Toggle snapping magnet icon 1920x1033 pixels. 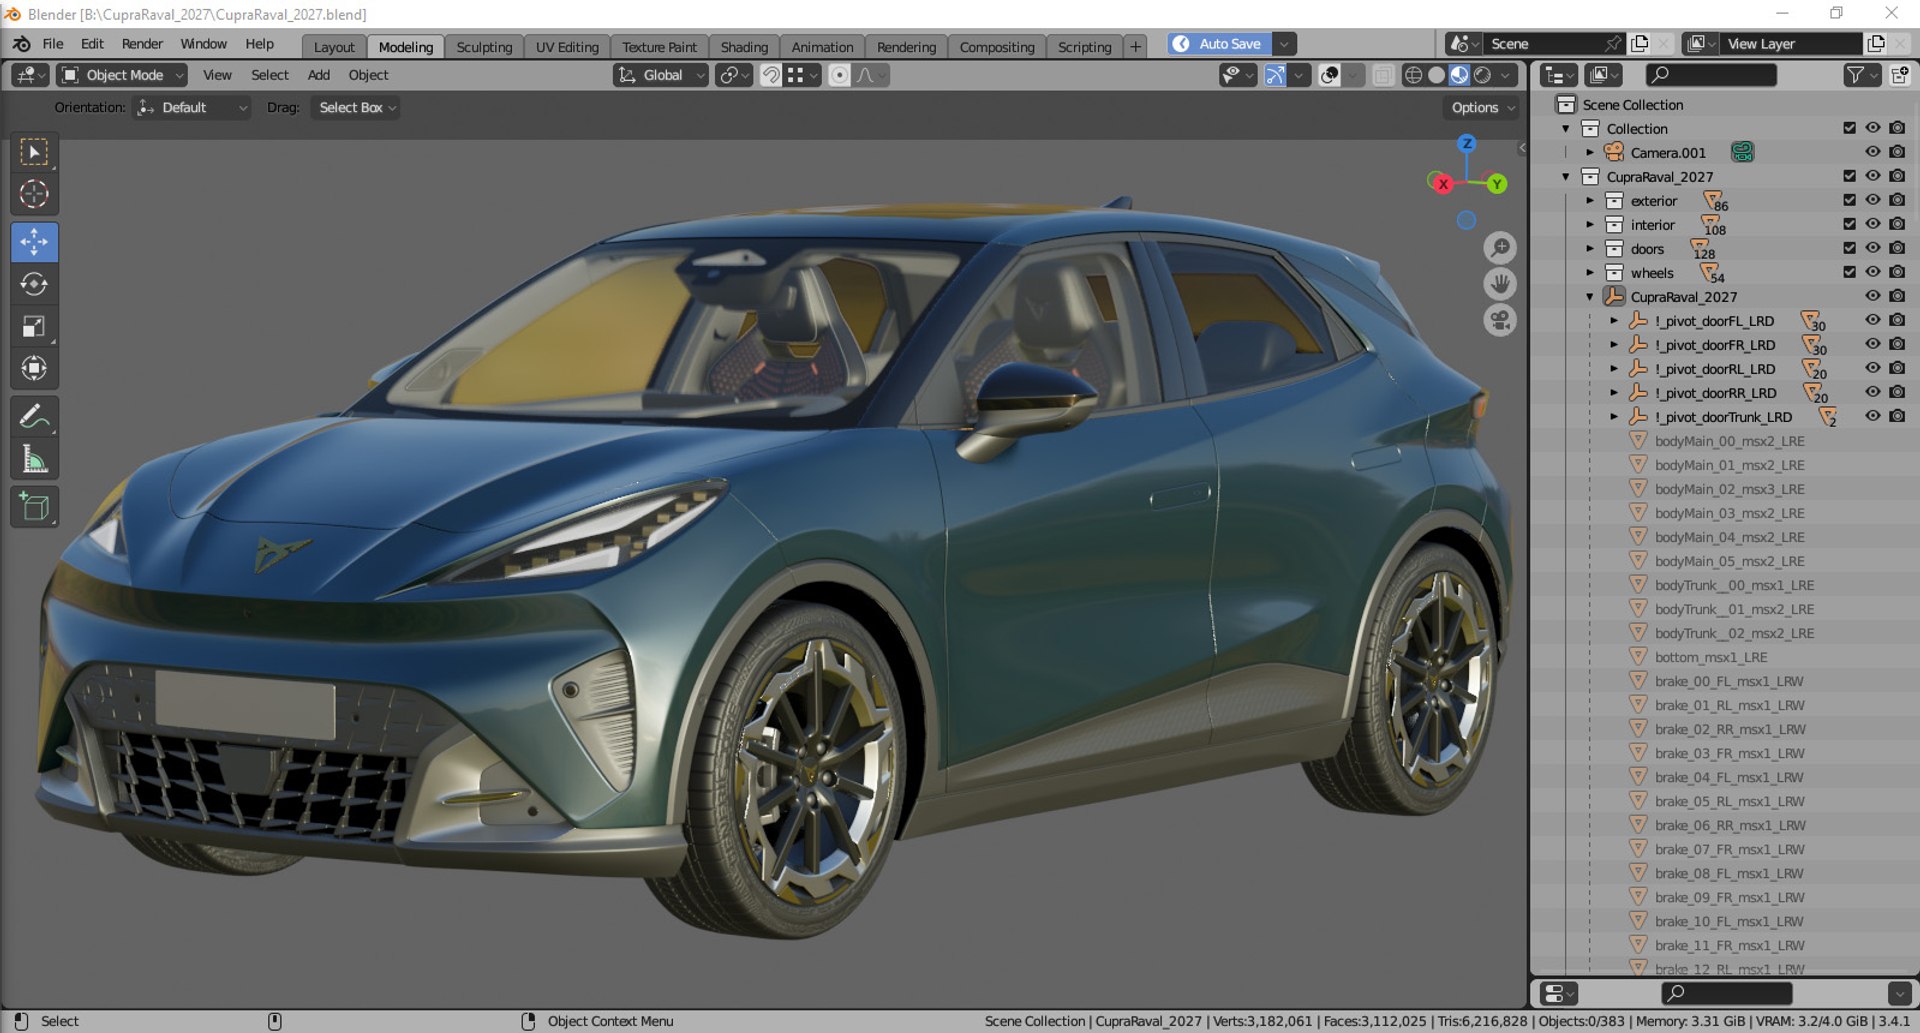point(771,75)
